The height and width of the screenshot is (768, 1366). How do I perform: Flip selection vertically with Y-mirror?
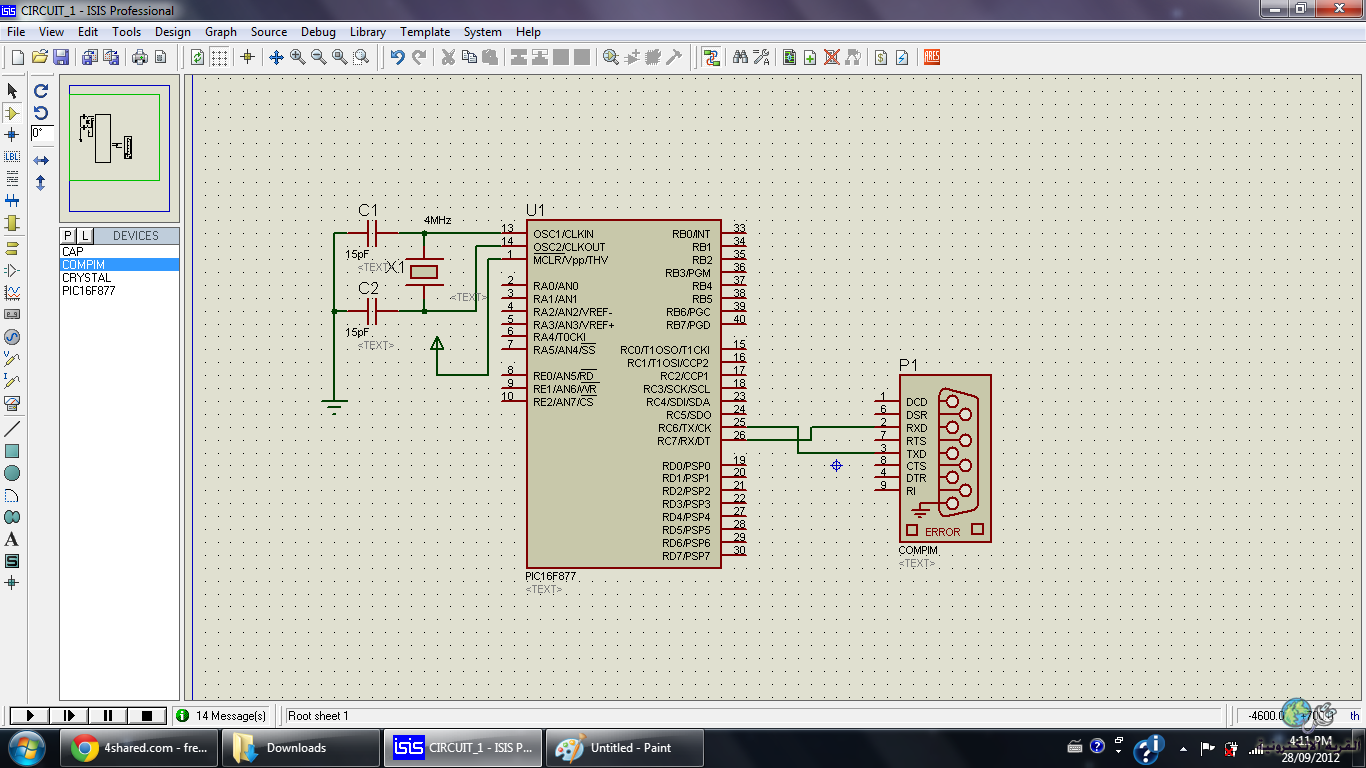tap(41, 183)
